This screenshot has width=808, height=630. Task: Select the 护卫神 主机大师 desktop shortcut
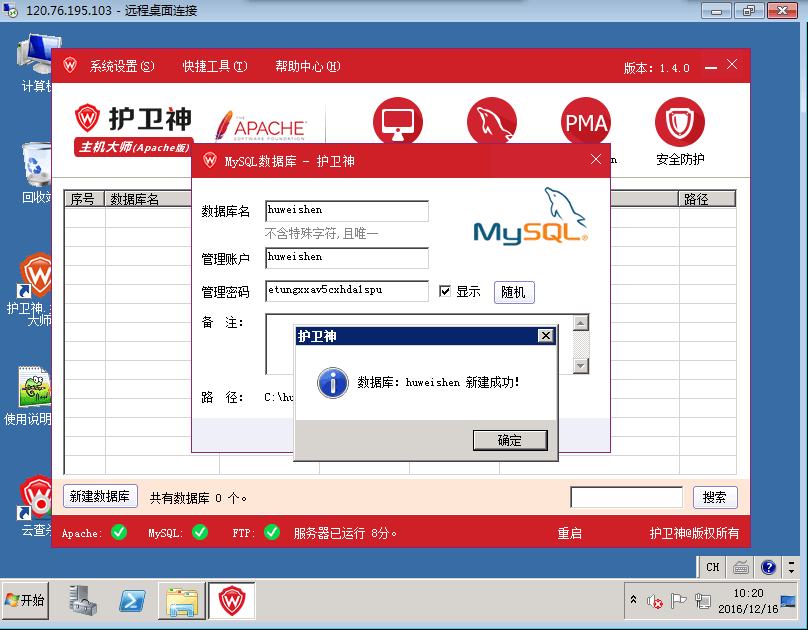(32, 290)
